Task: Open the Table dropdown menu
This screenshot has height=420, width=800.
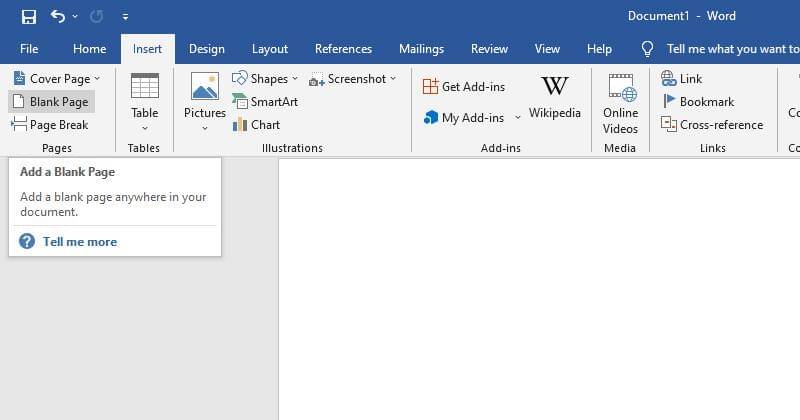Action: [145, 104]
